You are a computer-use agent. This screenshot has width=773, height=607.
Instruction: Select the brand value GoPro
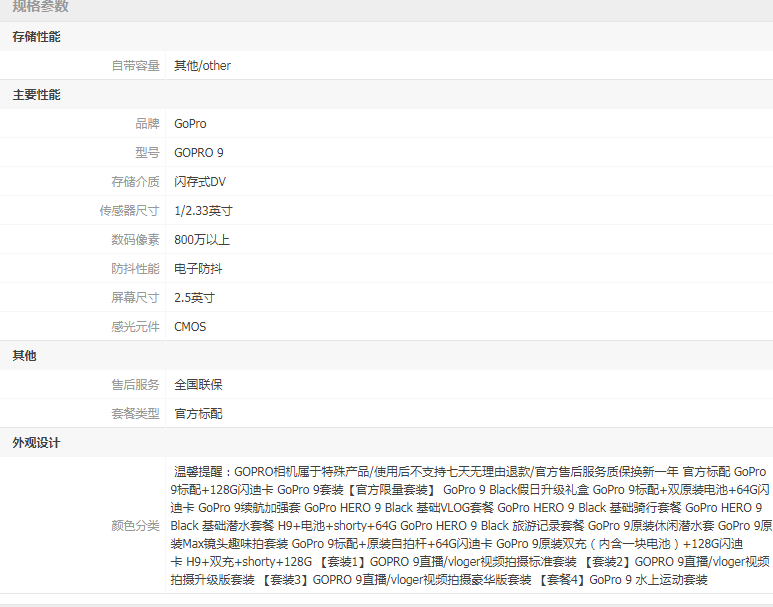point(190,124)
